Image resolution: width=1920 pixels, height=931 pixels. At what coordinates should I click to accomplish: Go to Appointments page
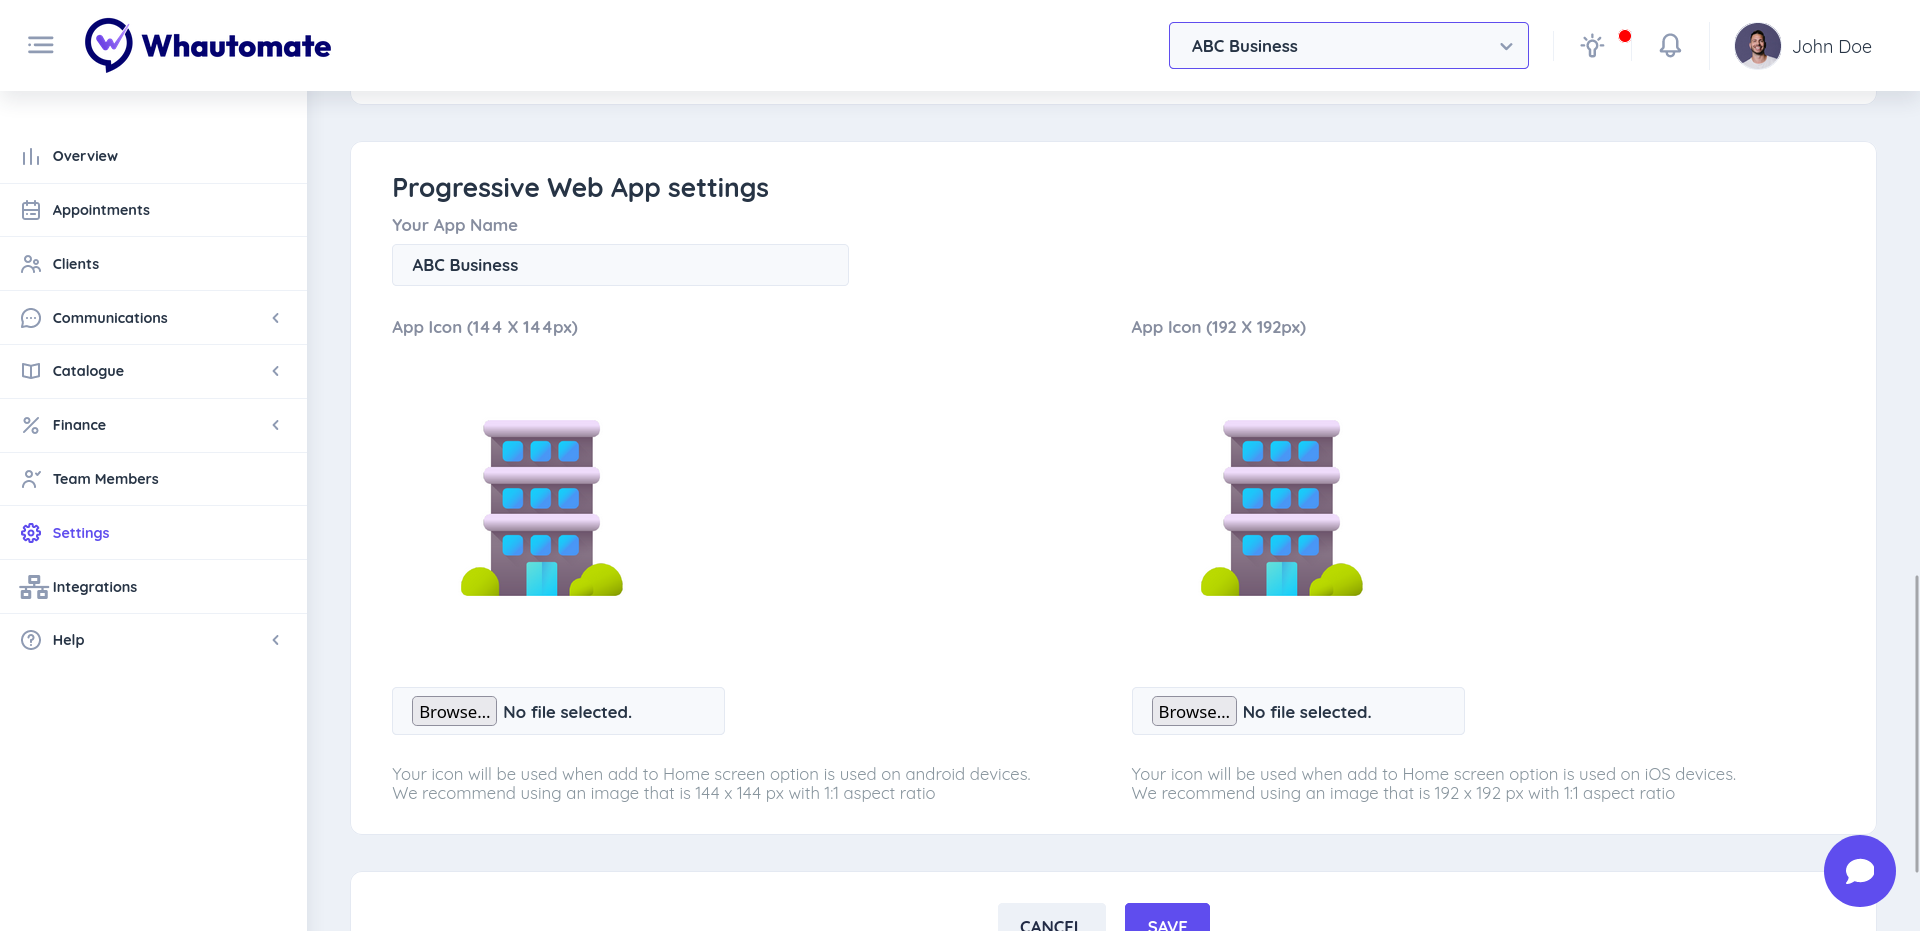[101, 210]
